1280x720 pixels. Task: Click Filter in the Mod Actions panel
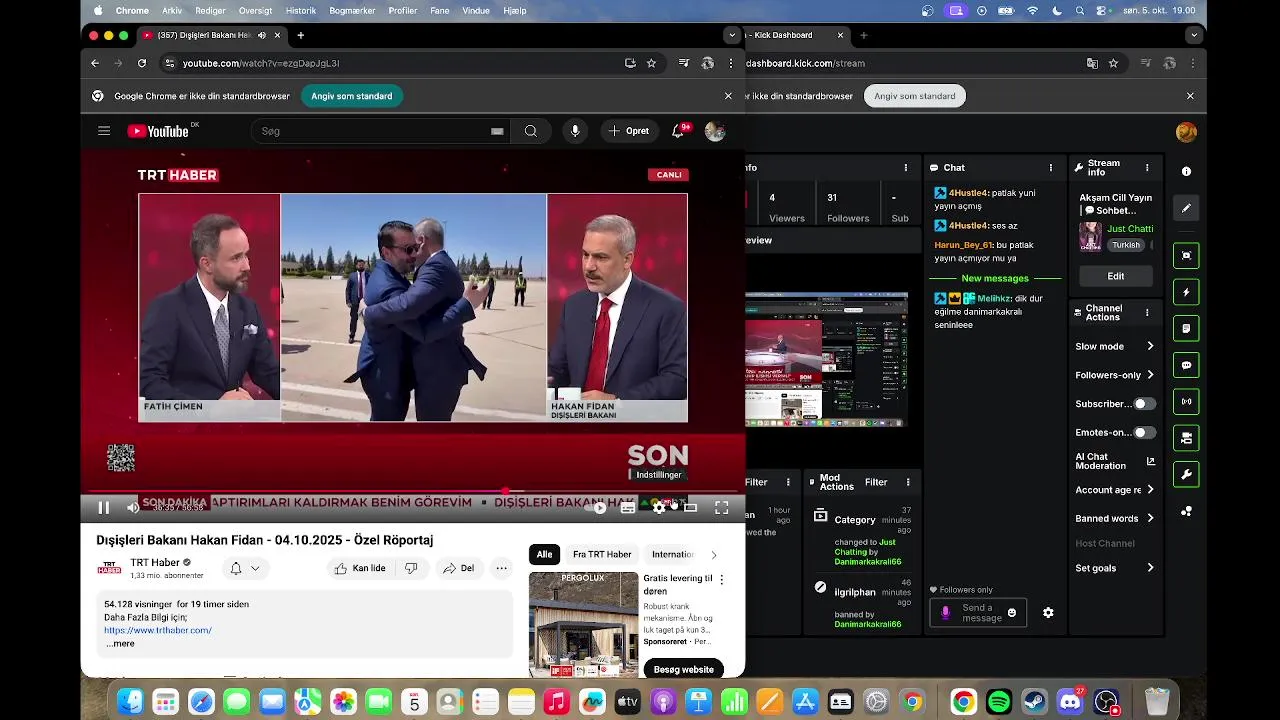point(876,482)
